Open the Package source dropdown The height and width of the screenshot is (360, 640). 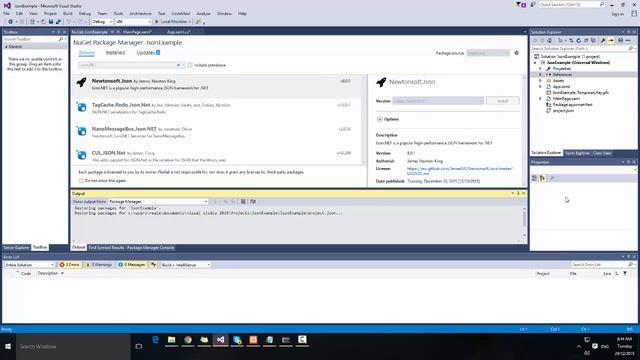pyautogui.click(x=488, y=53)
